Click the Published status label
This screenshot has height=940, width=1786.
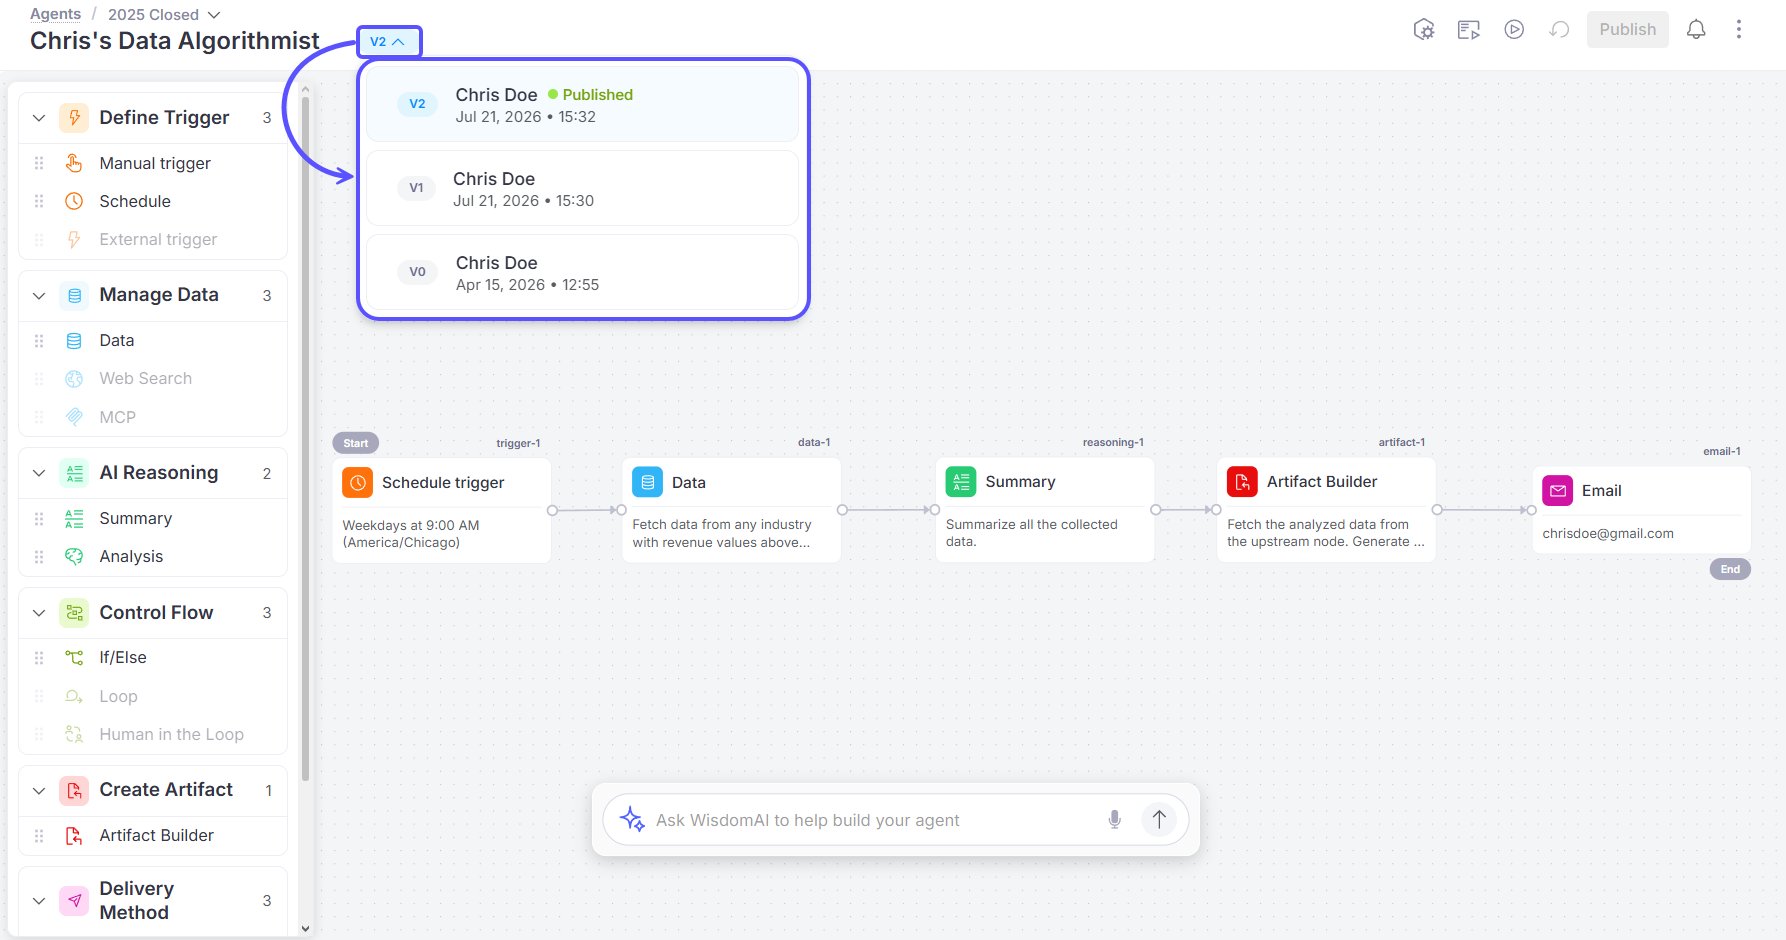click(590, 95)
